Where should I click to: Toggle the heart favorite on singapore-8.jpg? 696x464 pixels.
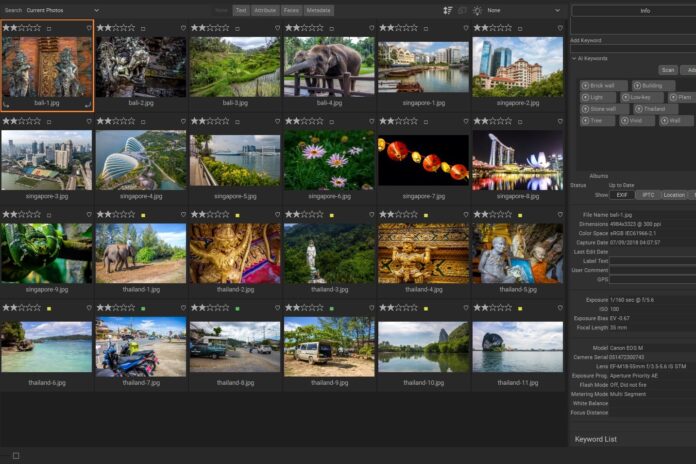(560, 122)
